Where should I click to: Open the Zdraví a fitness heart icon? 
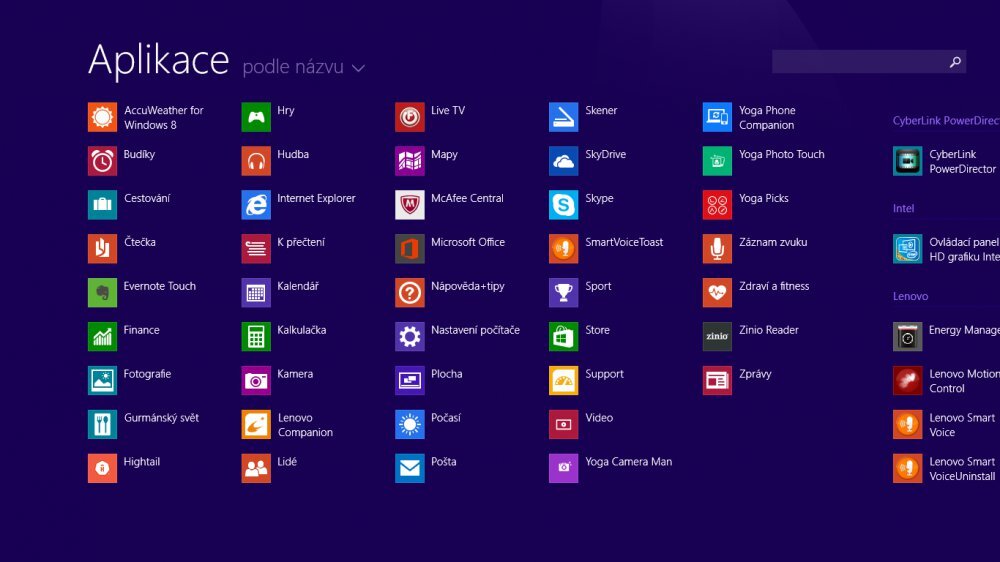click(x=717, y=293)
